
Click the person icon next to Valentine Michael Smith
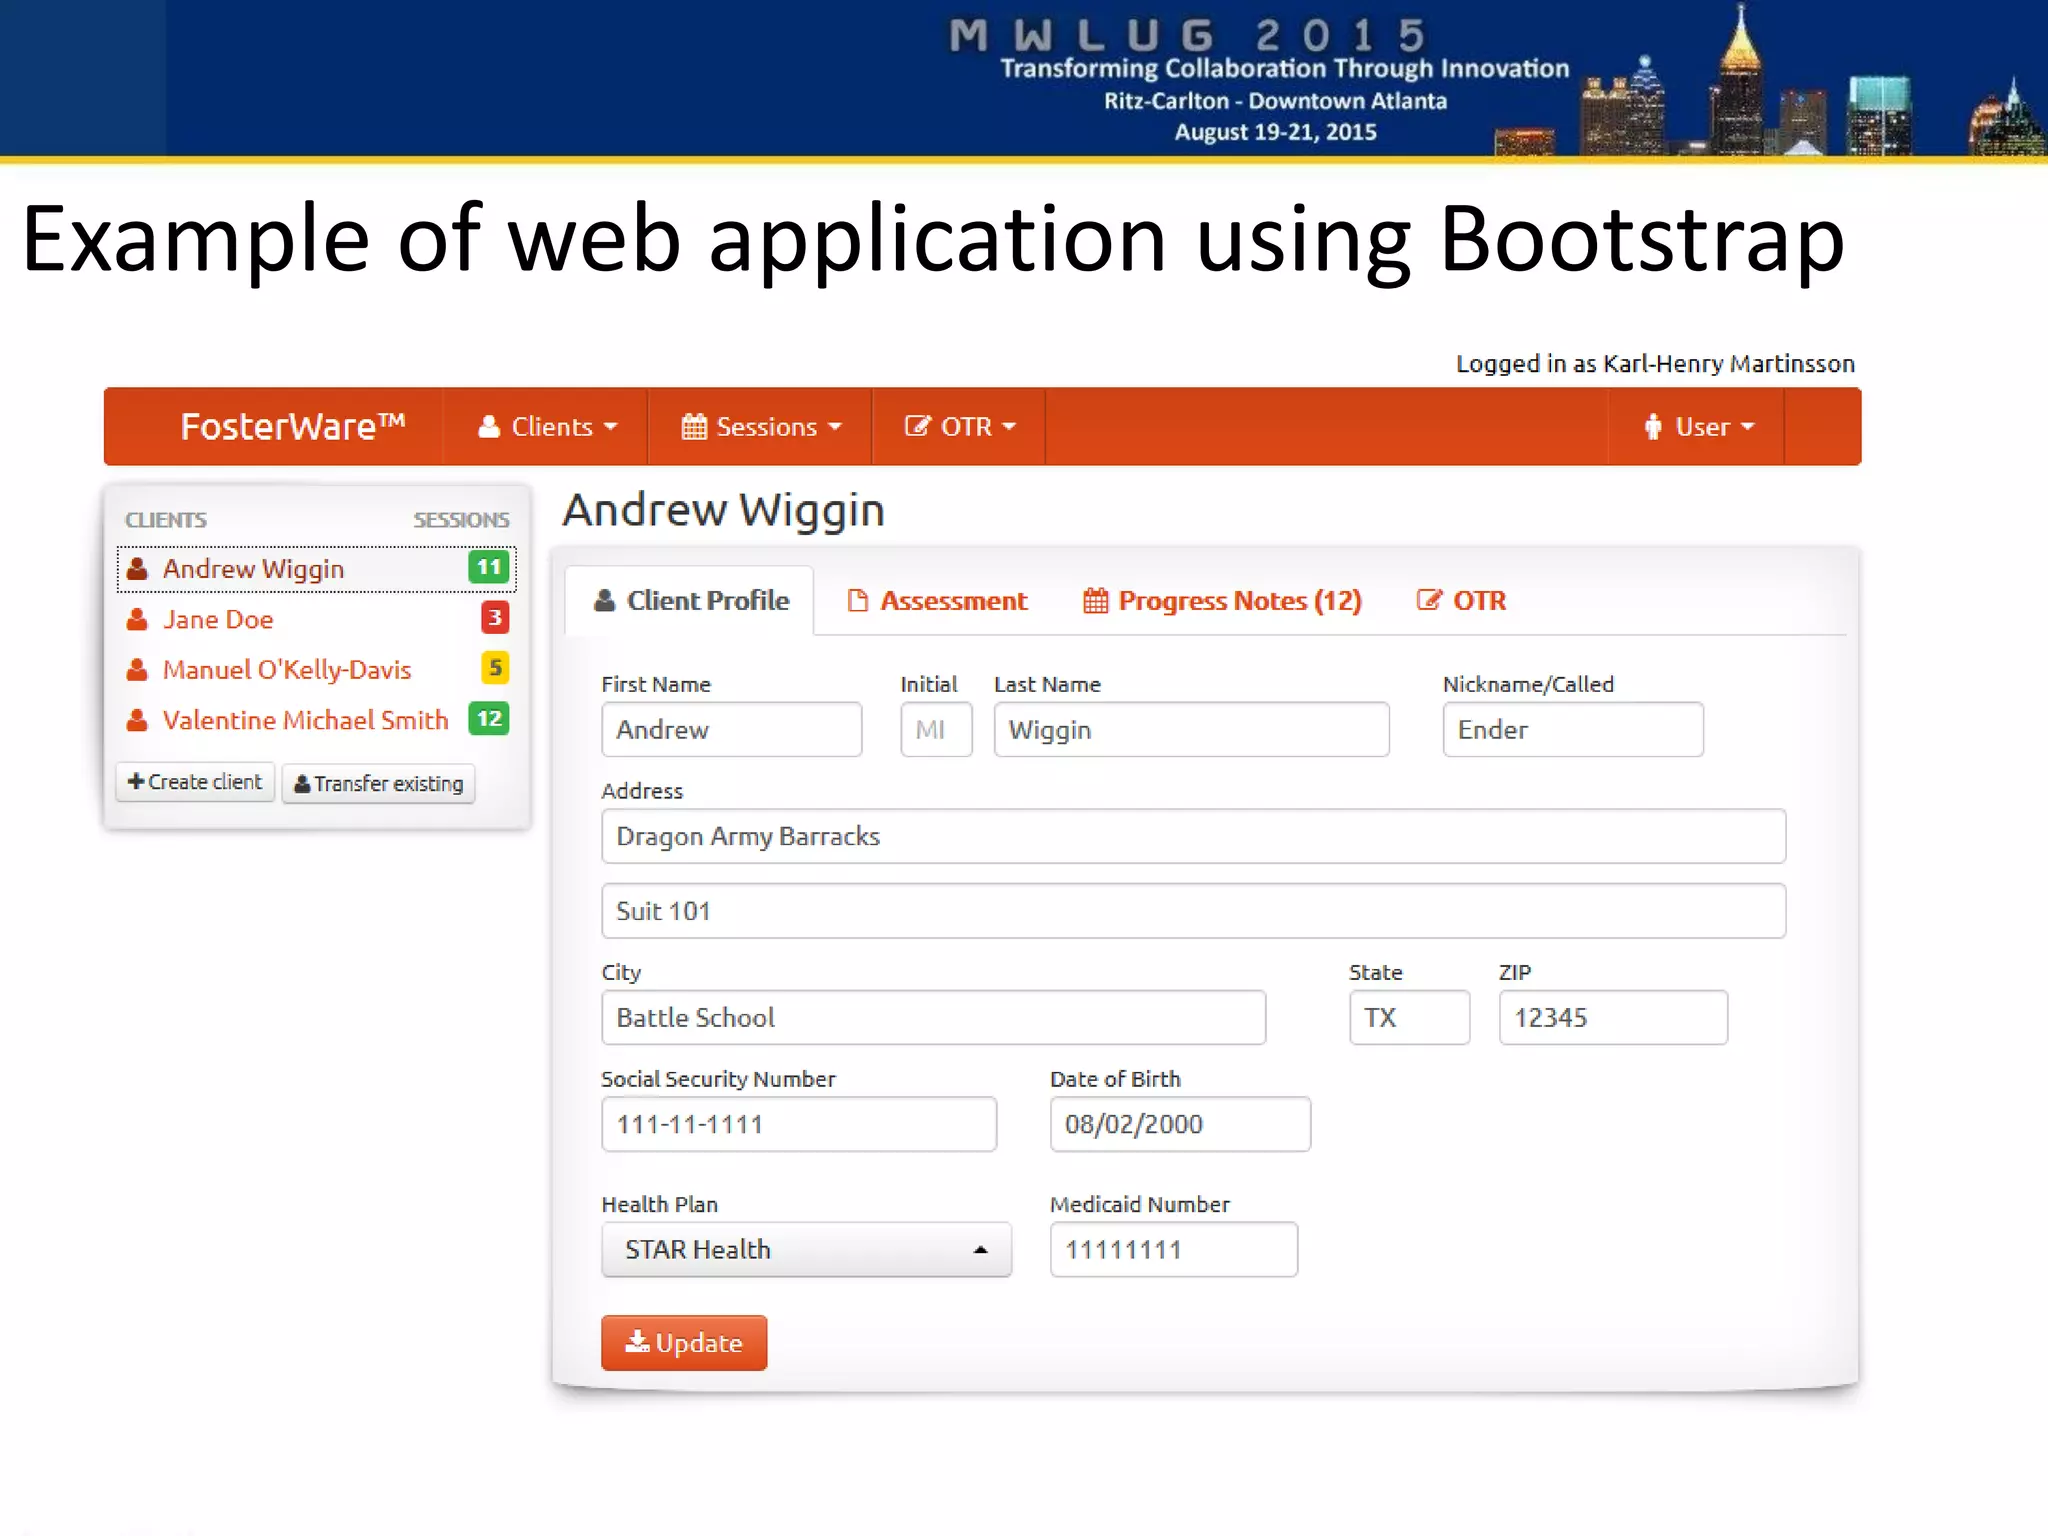138,720
